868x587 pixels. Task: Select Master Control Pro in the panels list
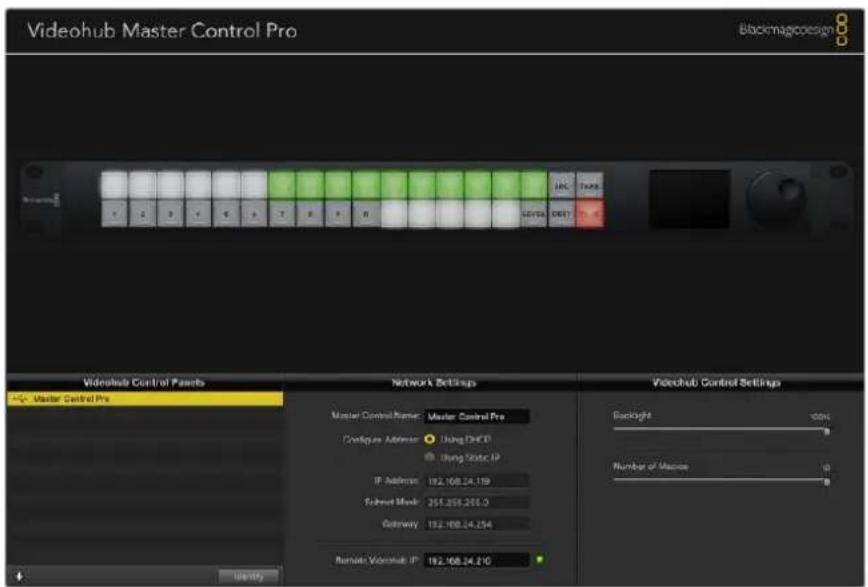tap(145, 399)
